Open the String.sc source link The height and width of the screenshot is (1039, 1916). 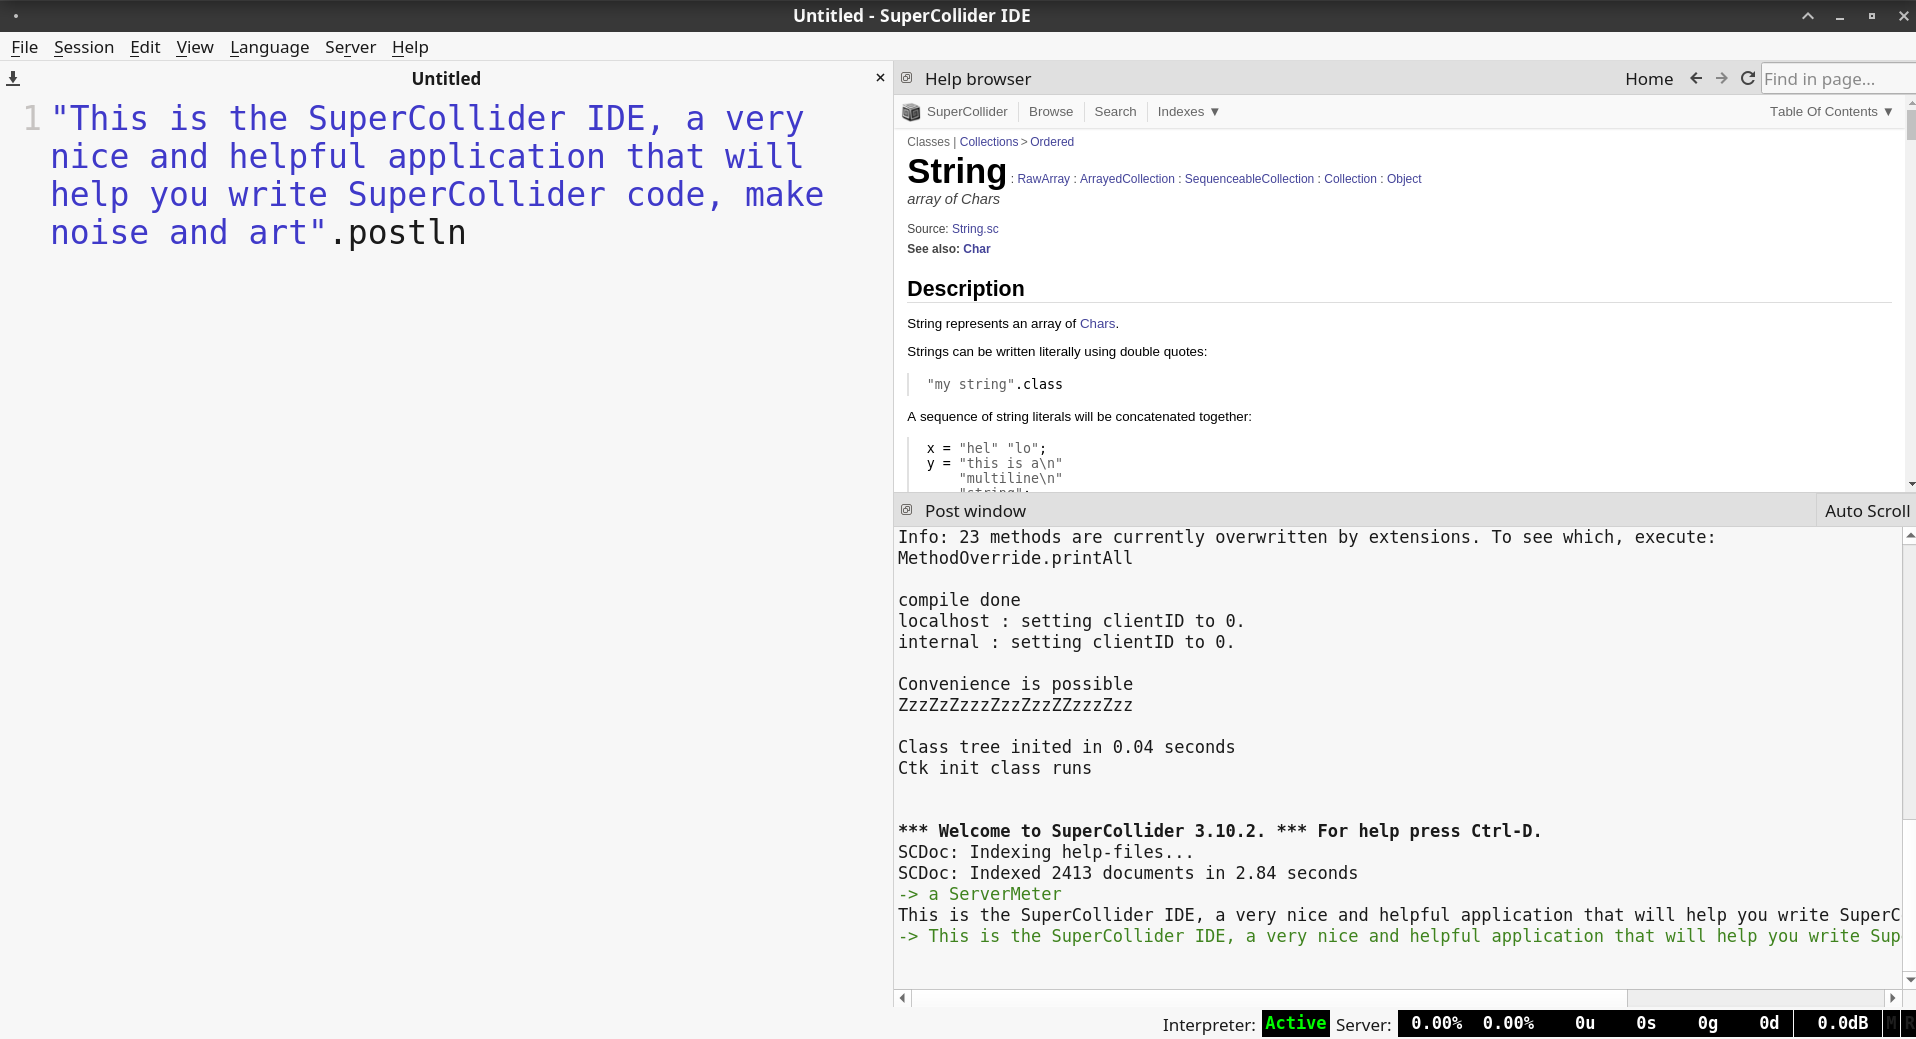point(975,229)
